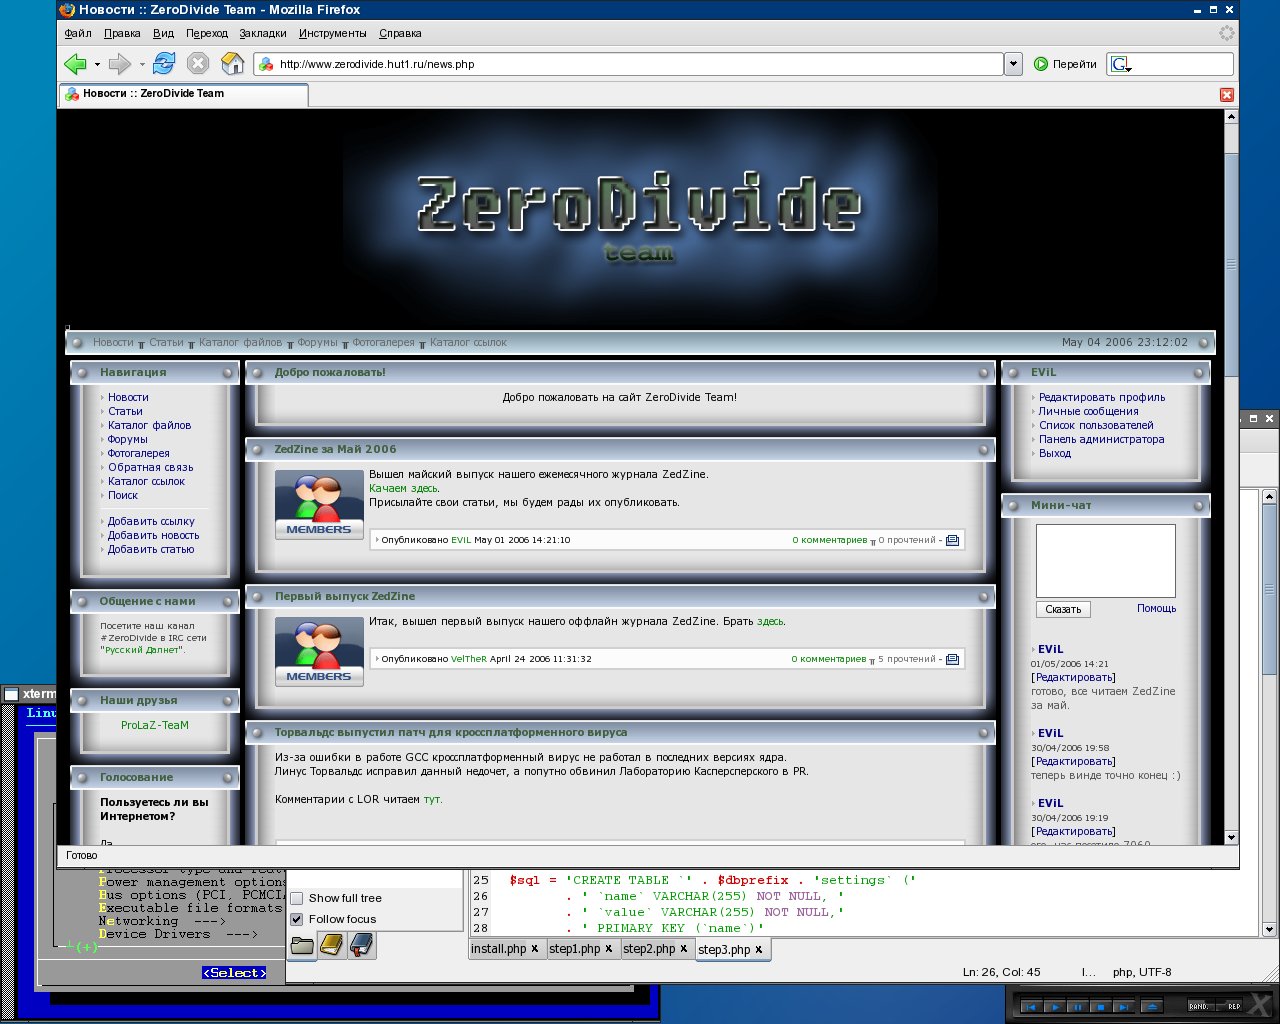Screen dimensions: 1280x1024
Task: Click the eject button in the media player
Action: pyautogui.click(x=1151, y=1007)
